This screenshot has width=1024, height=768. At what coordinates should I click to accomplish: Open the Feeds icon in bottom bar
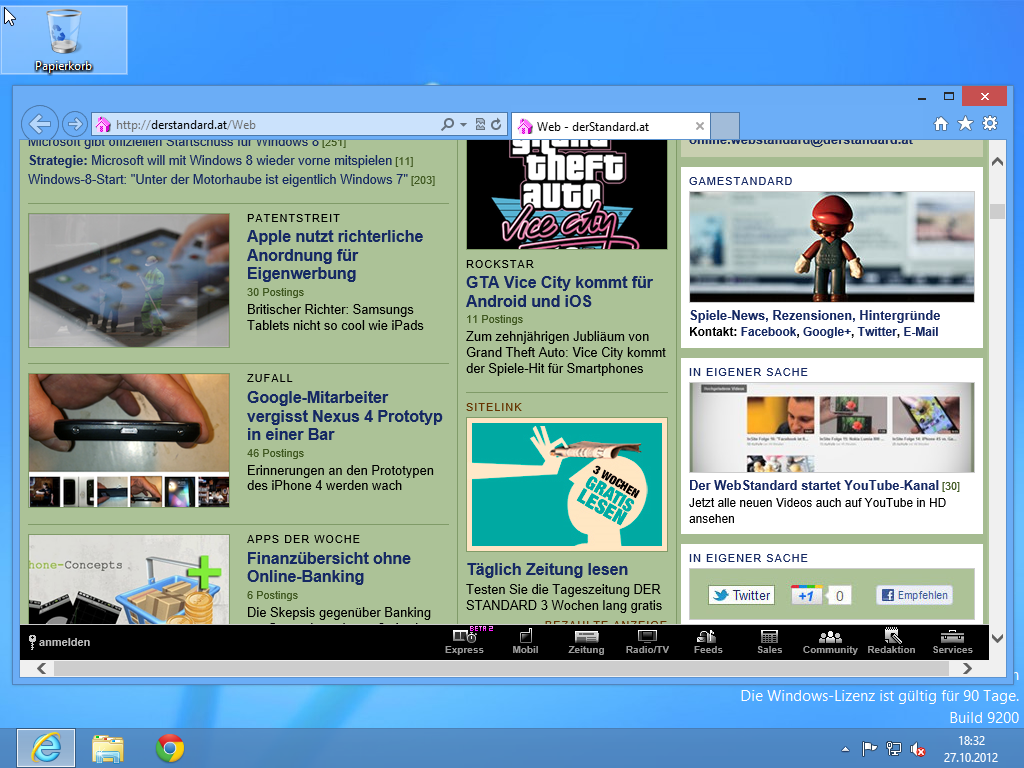tap(708, 641)
